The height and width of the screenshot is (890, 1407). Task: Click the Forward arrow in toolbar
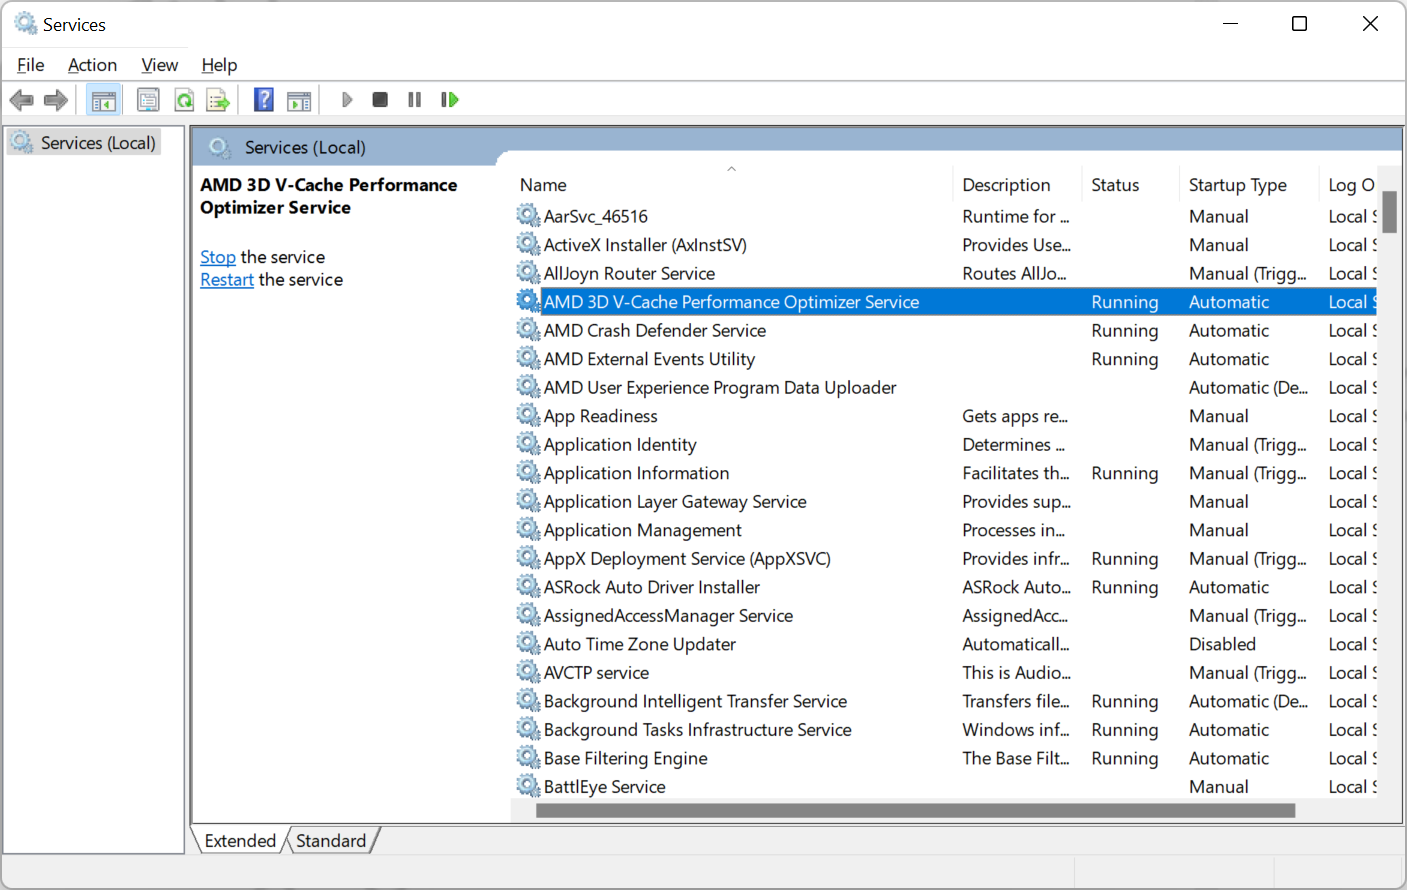click(x=56, y=100)
